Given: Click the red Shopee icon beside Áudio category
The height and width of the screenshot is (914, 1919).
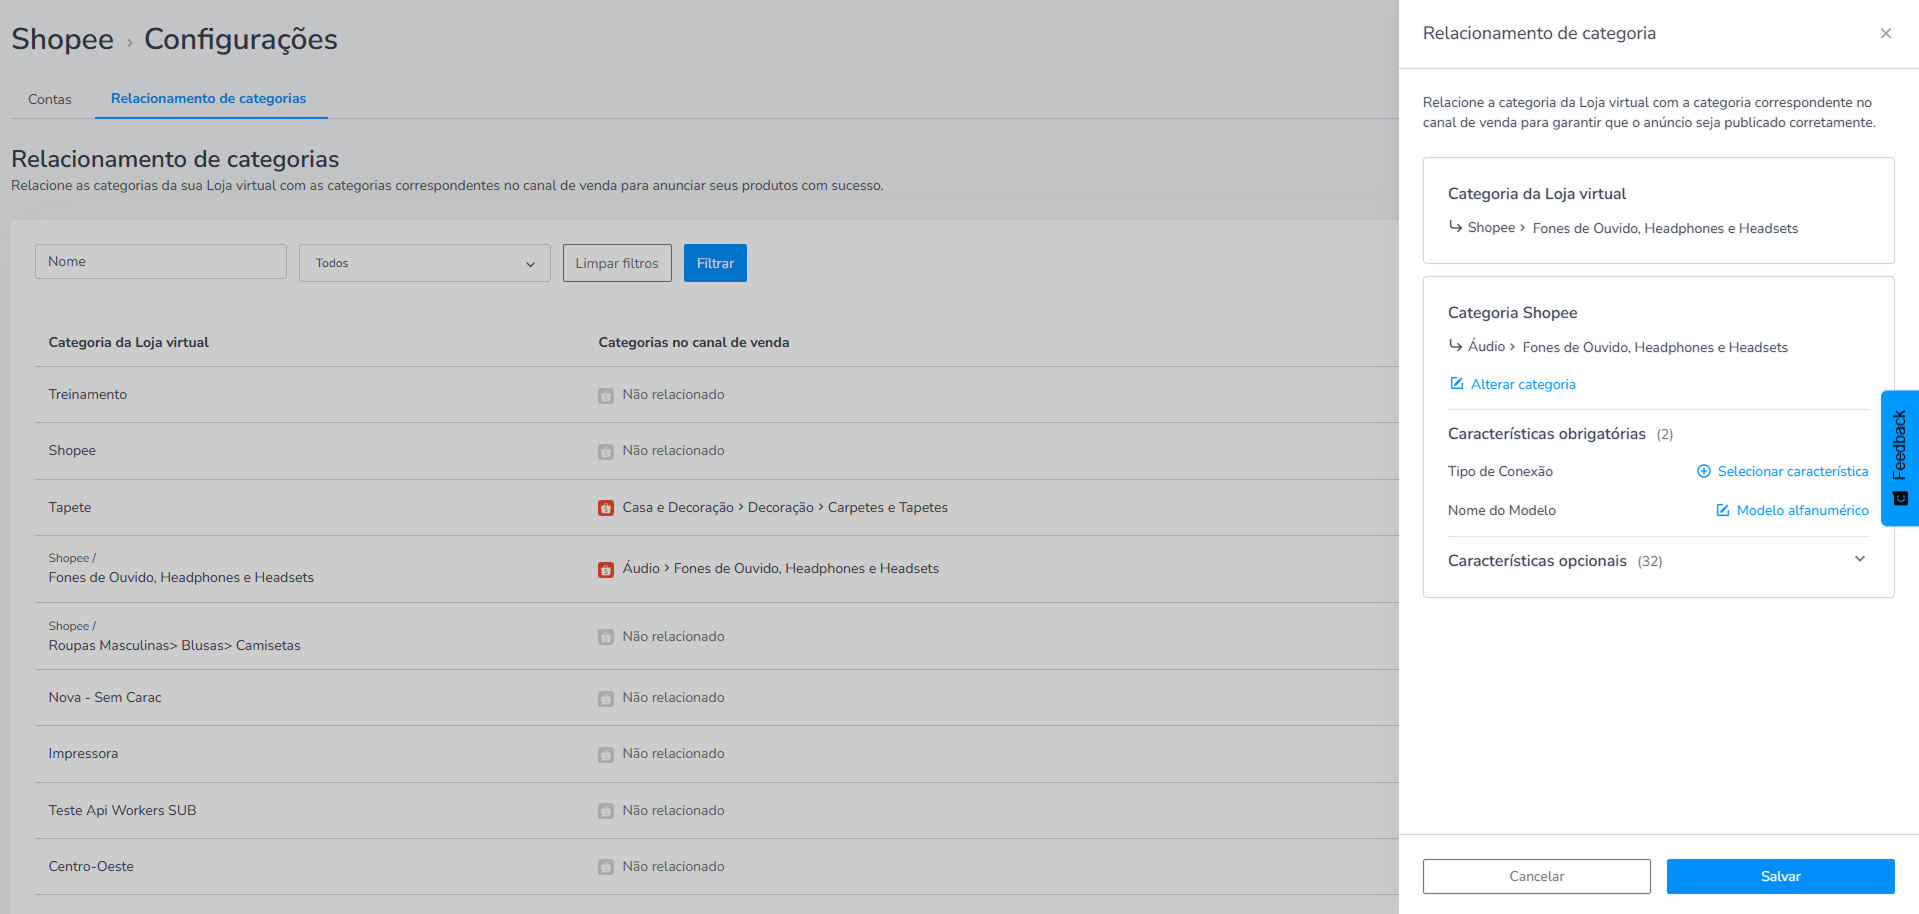Looking at the screenshot, I should click(x=606, y=569).
